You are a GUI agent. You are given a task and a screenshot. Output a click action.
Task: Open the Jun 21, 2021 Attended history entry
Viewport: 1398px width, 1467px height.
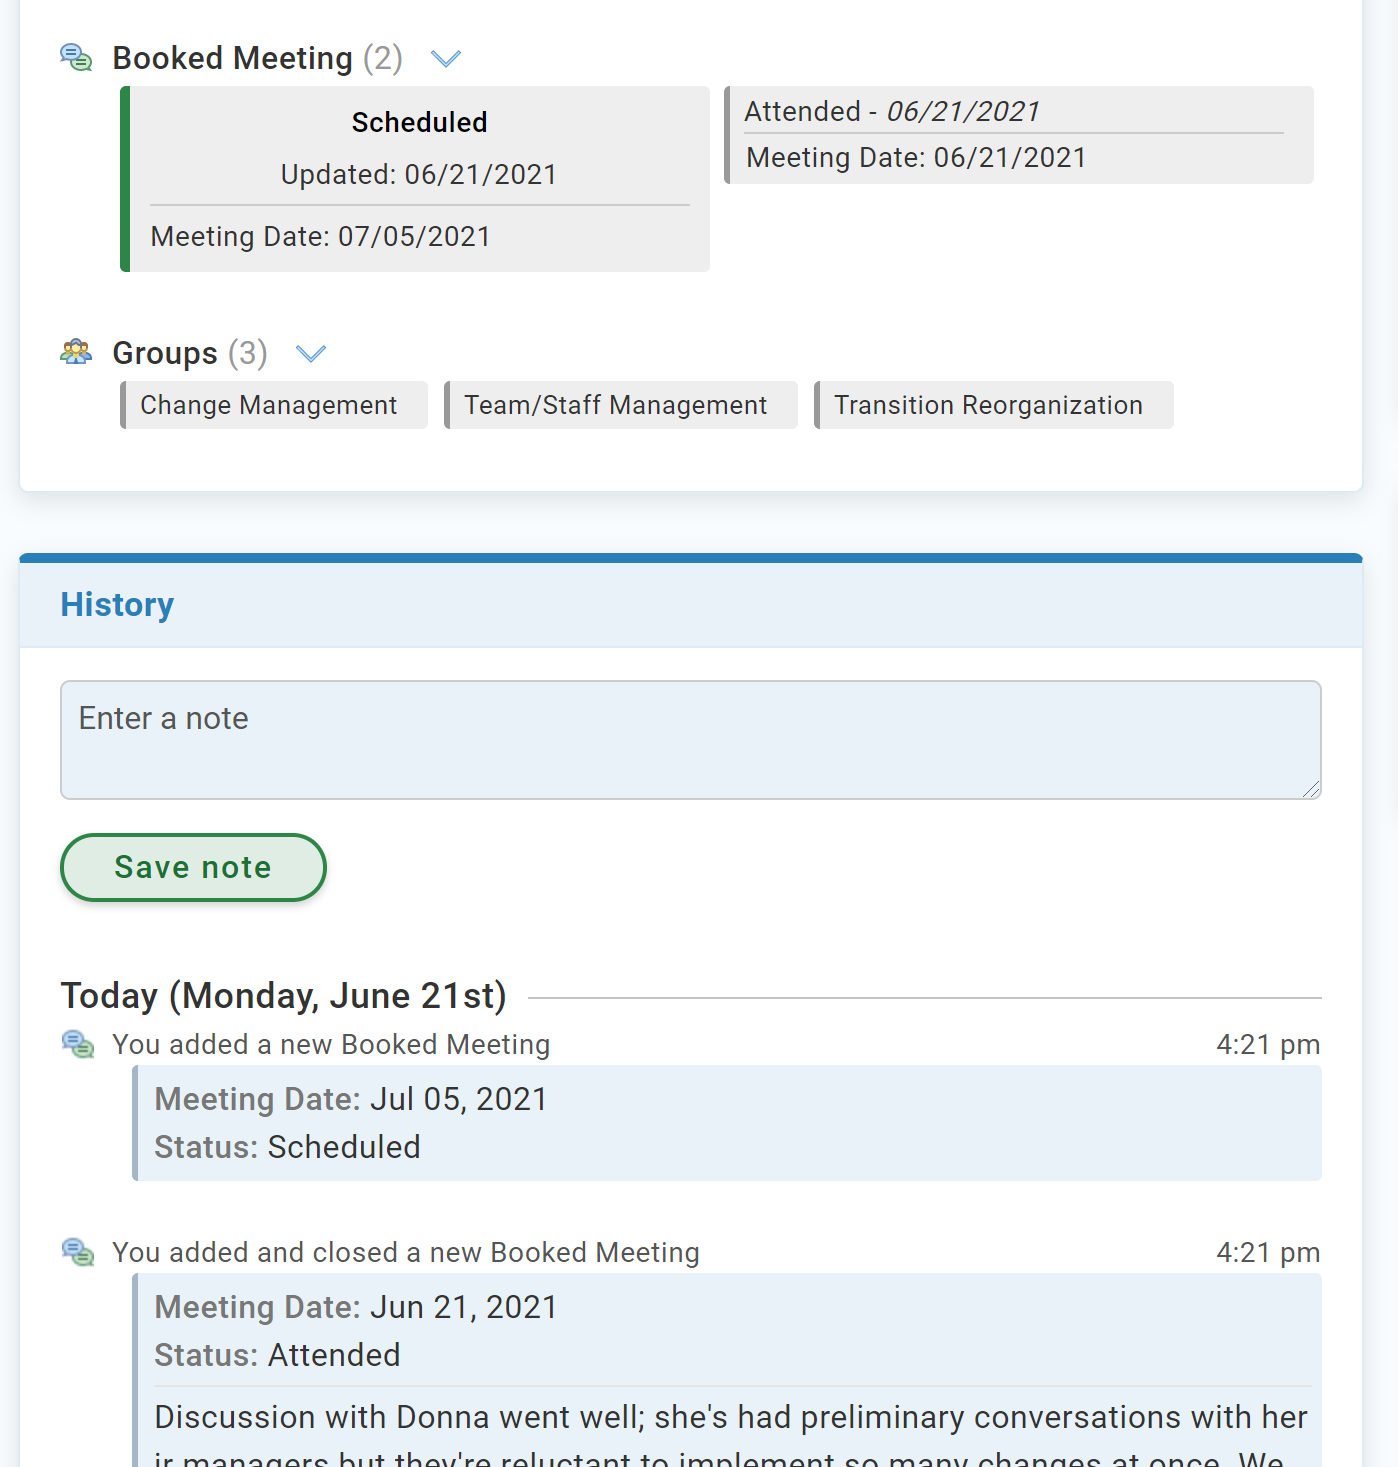727,1331
